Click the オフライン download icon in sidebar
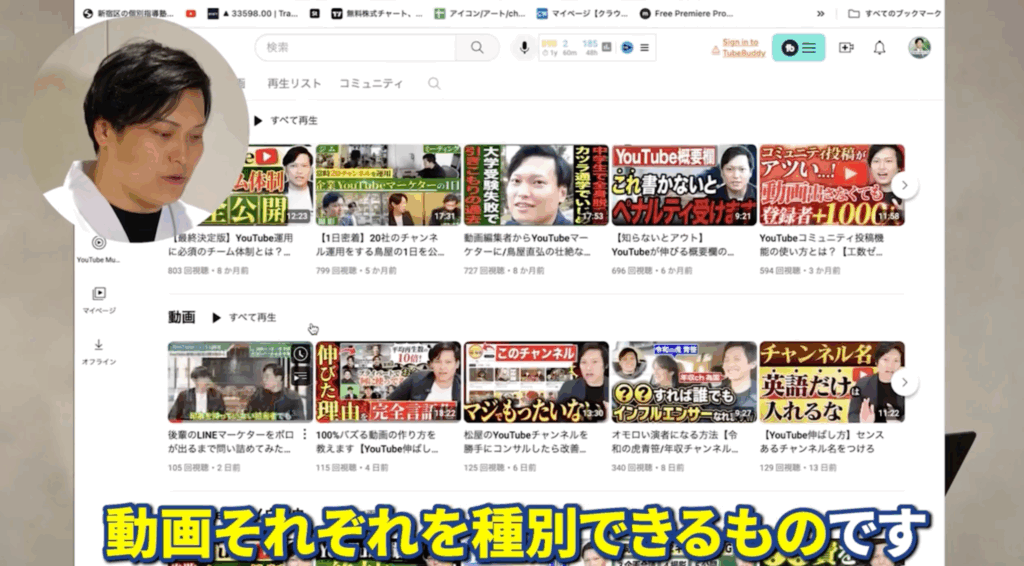This screenshot has height=566, width=1024. (98, 345)
